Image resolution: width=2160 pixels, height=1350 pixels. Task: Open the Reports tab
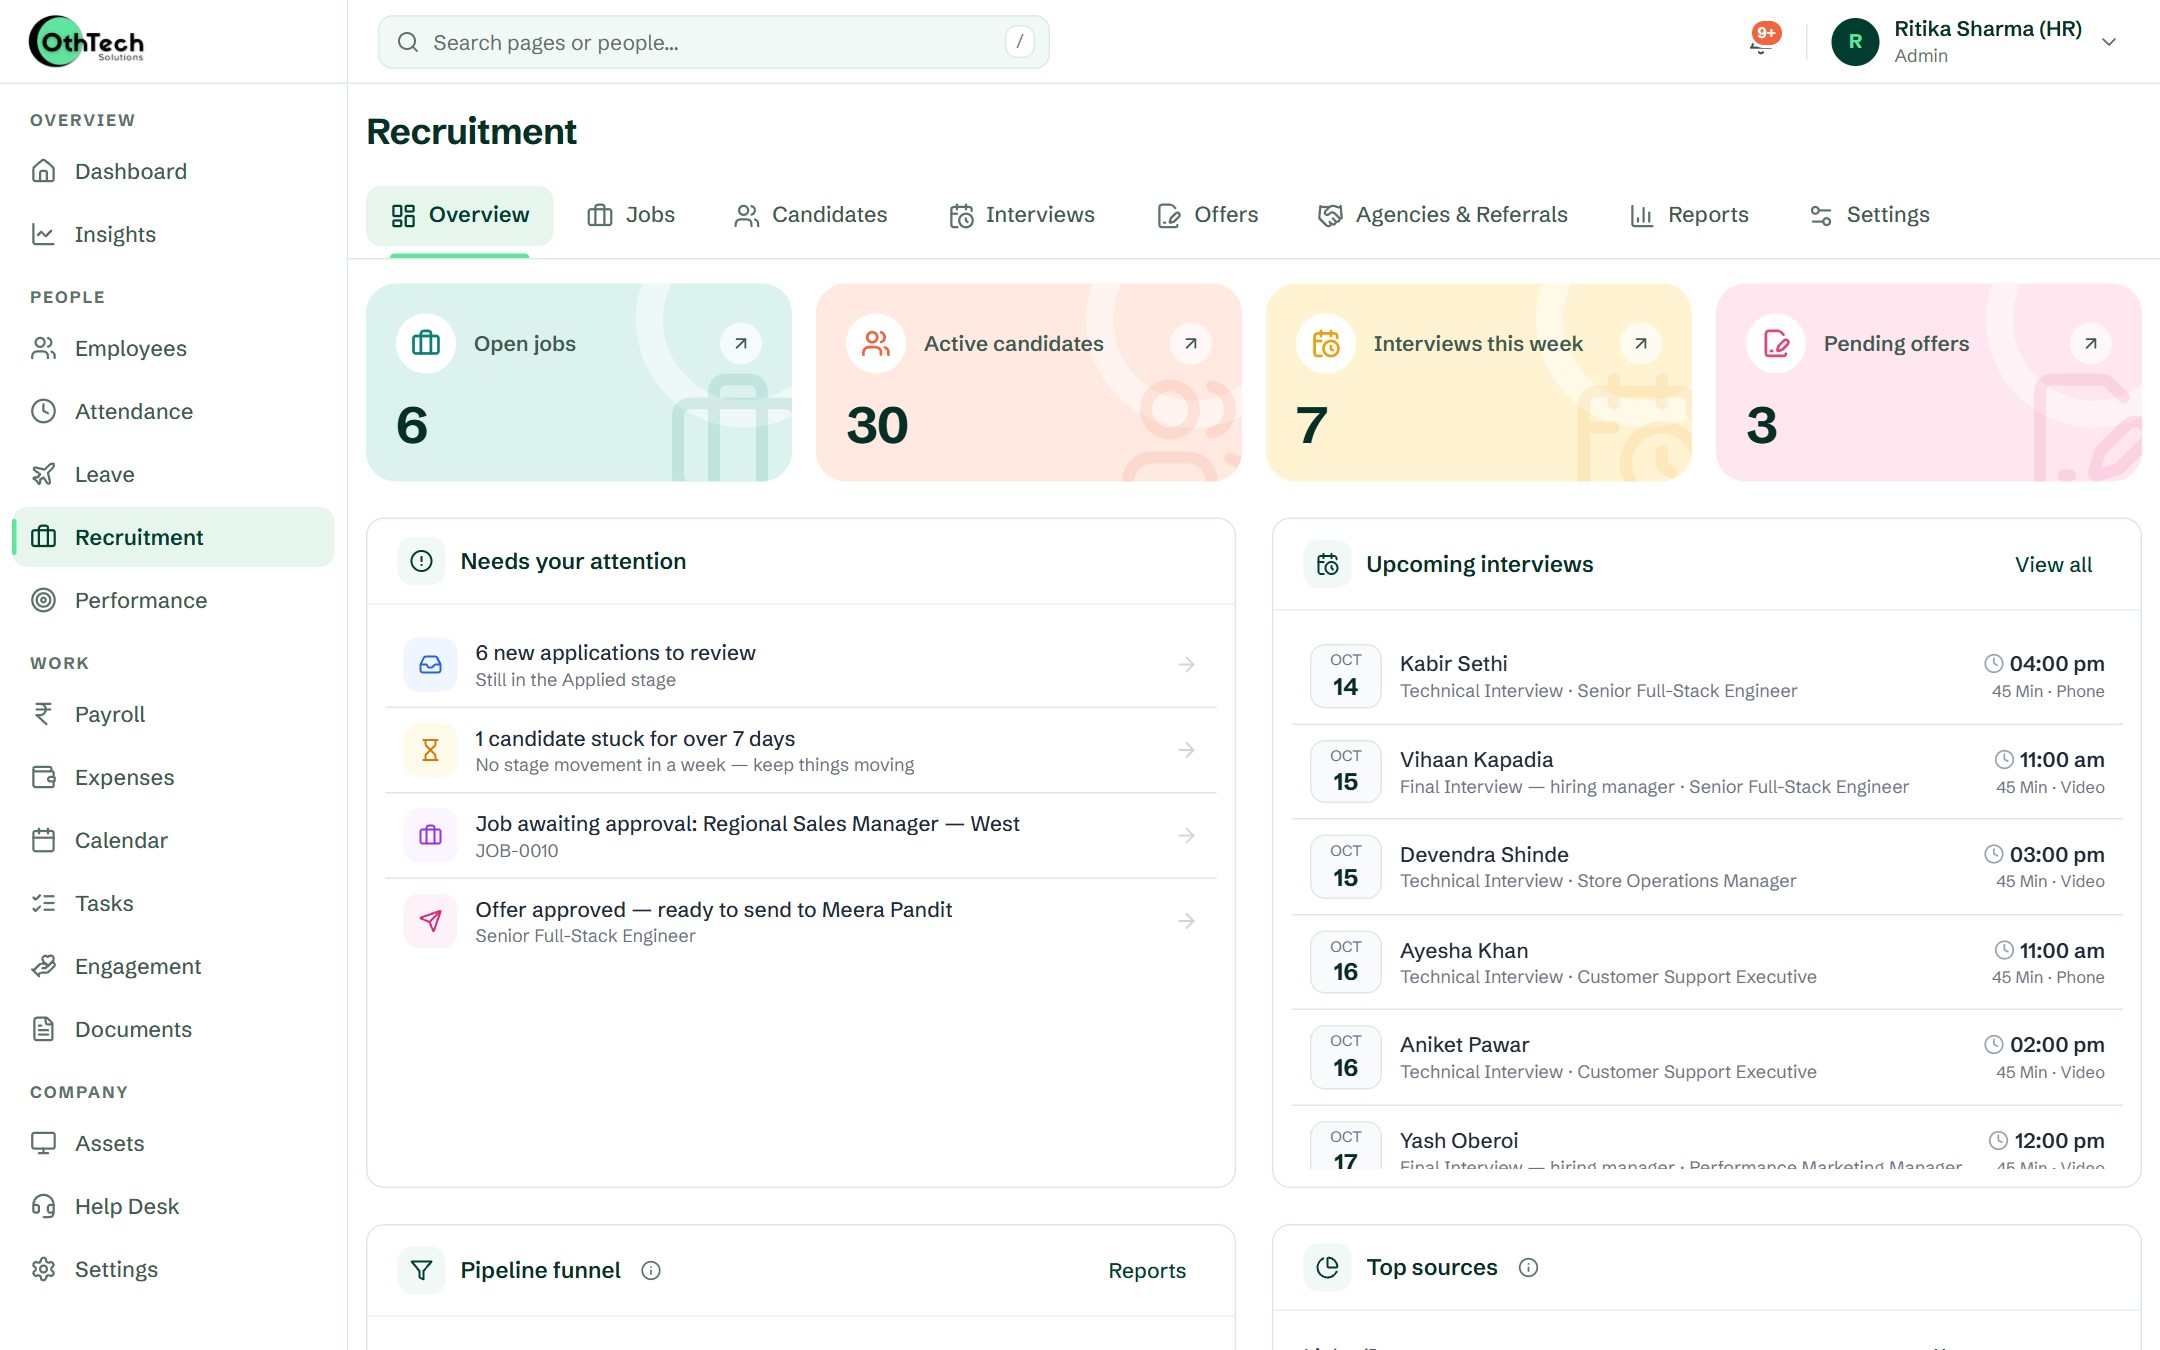(1689, 215)
